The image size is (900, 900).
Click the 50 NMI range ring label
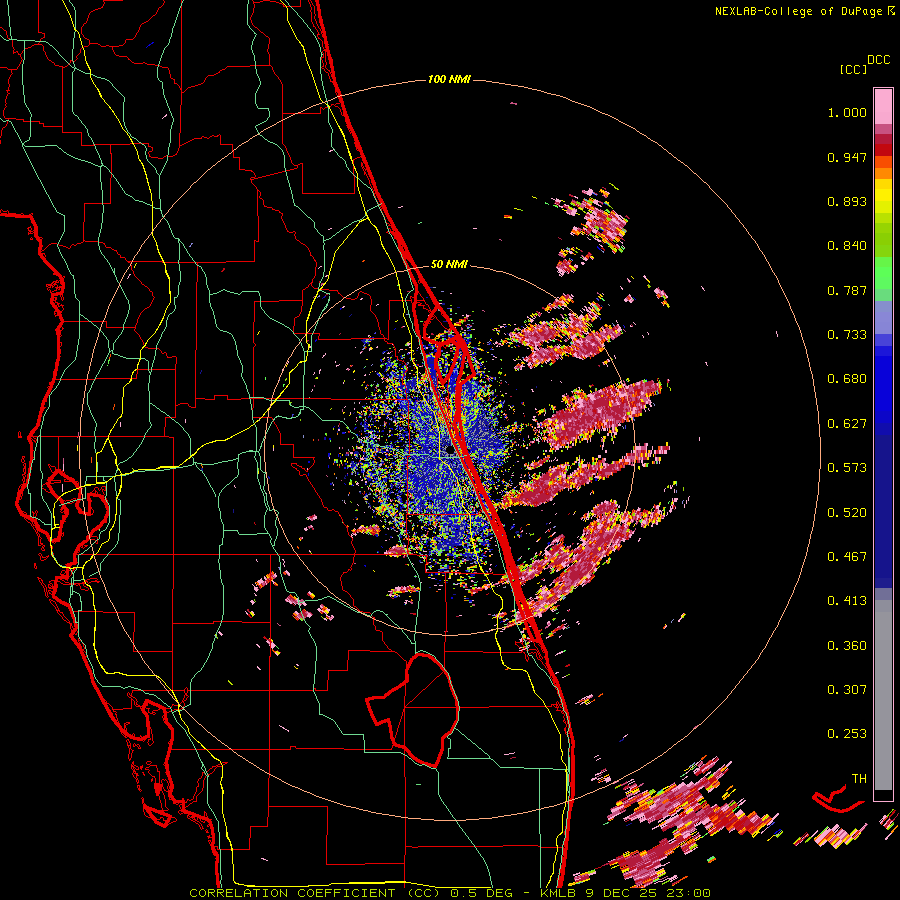(449, 264)
